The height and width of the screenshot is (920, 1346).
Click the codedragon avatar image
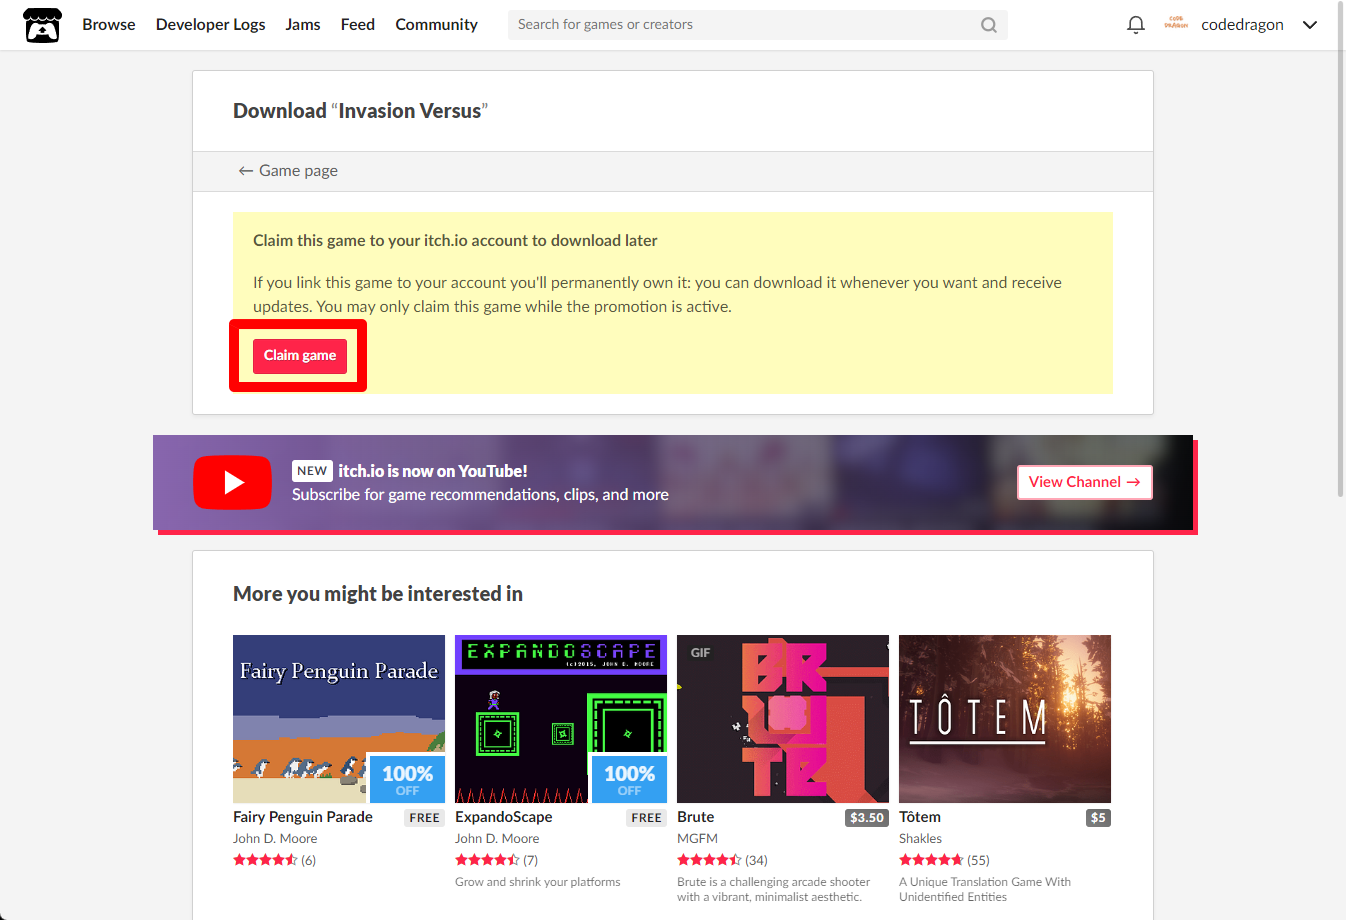(1176, 24)
